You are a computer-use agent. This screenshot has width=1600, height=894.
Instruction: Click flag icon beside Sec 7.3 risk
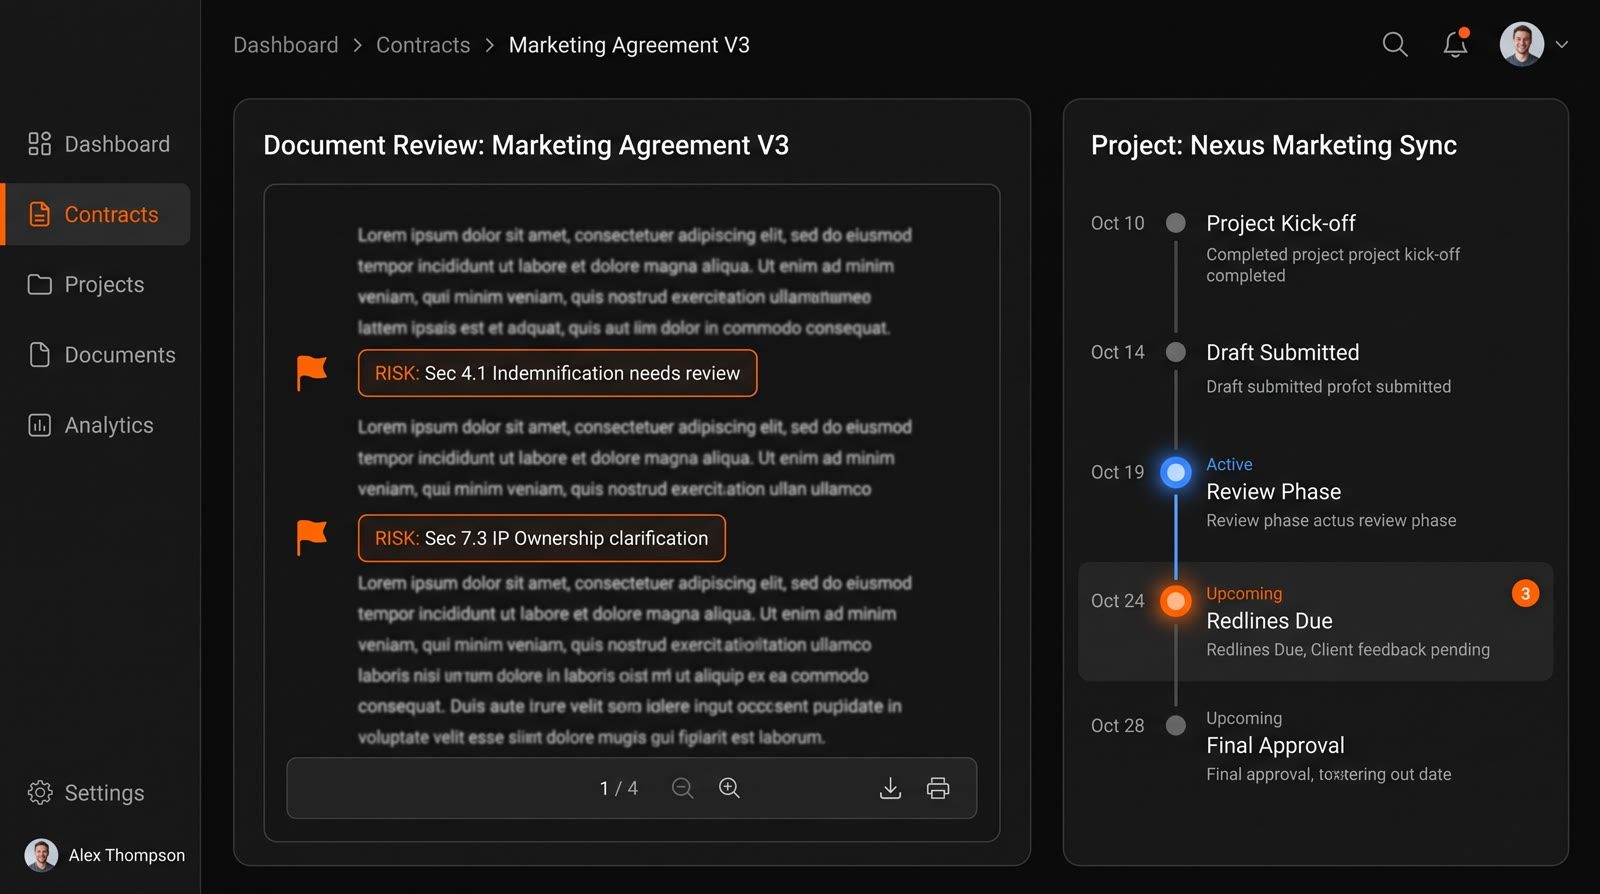[x=312, y=538]
